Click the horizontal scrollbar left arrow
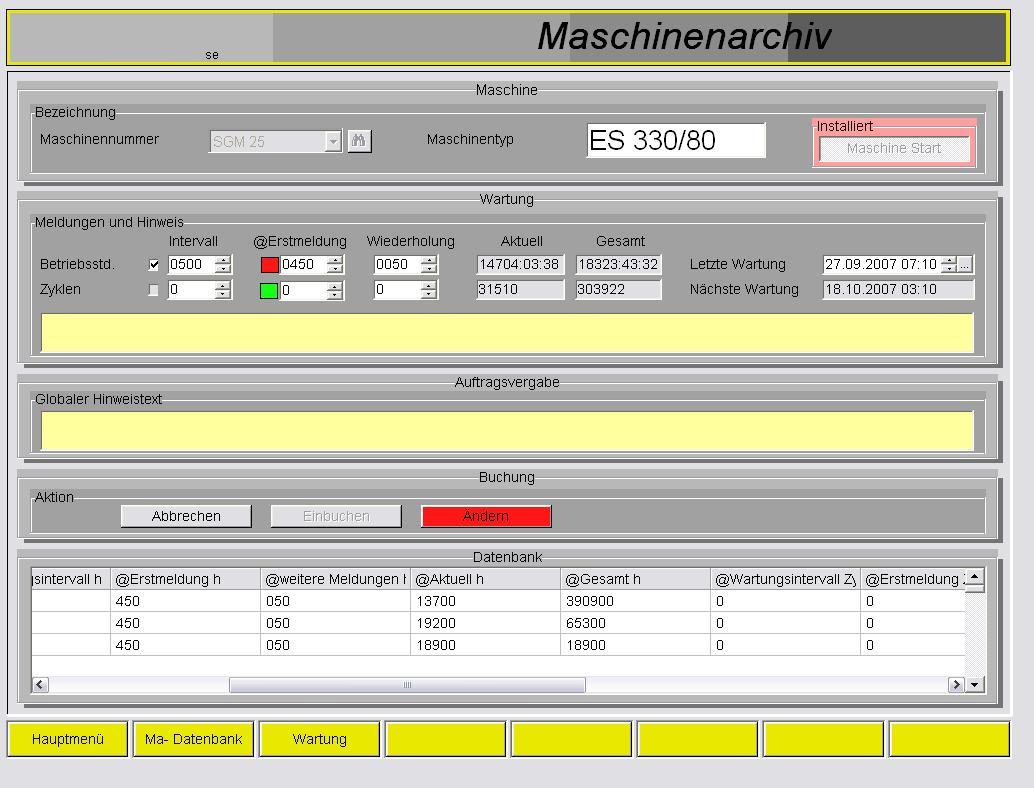1034x788 pixels. 40,684
